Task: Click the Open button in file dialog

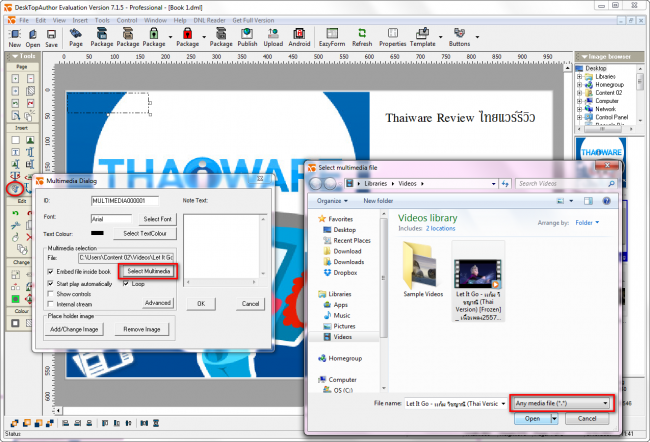Action: (532, 419)
